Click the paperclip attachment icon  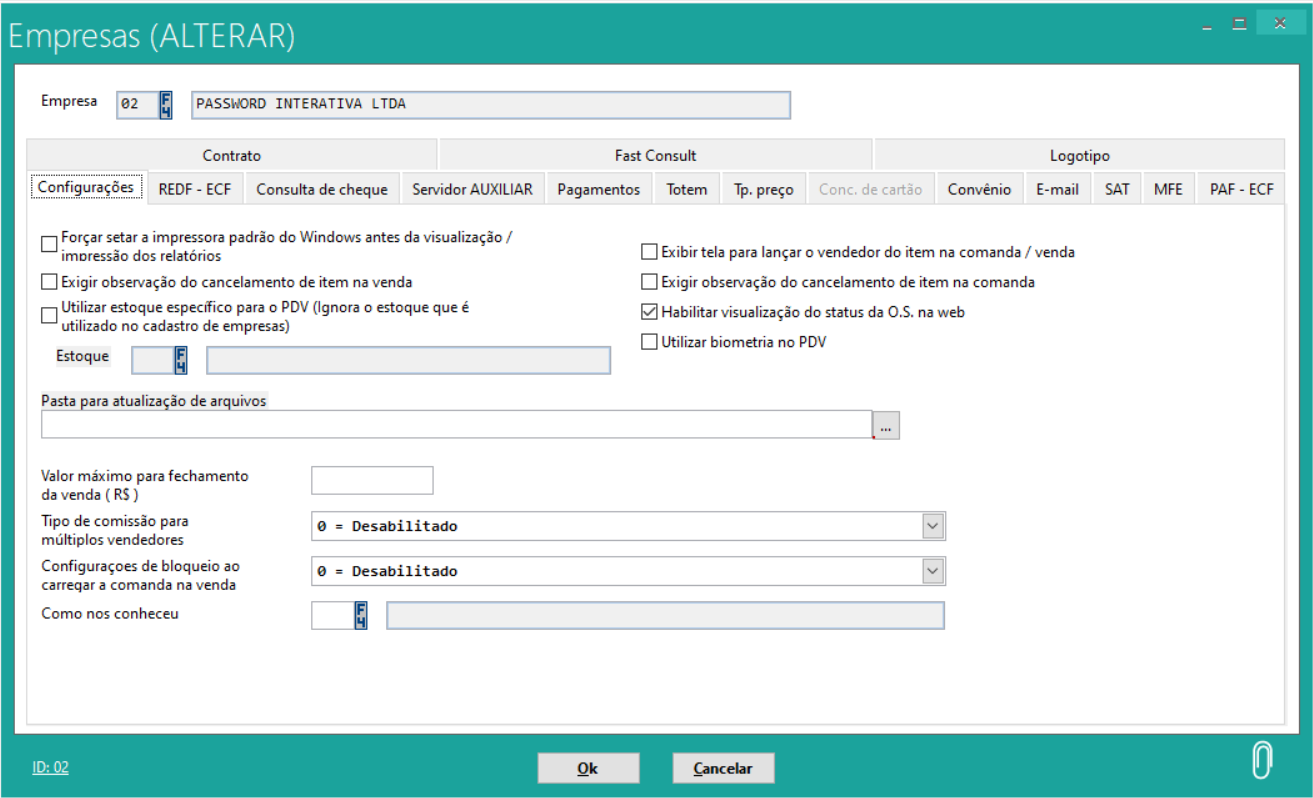click(1262, 761)
